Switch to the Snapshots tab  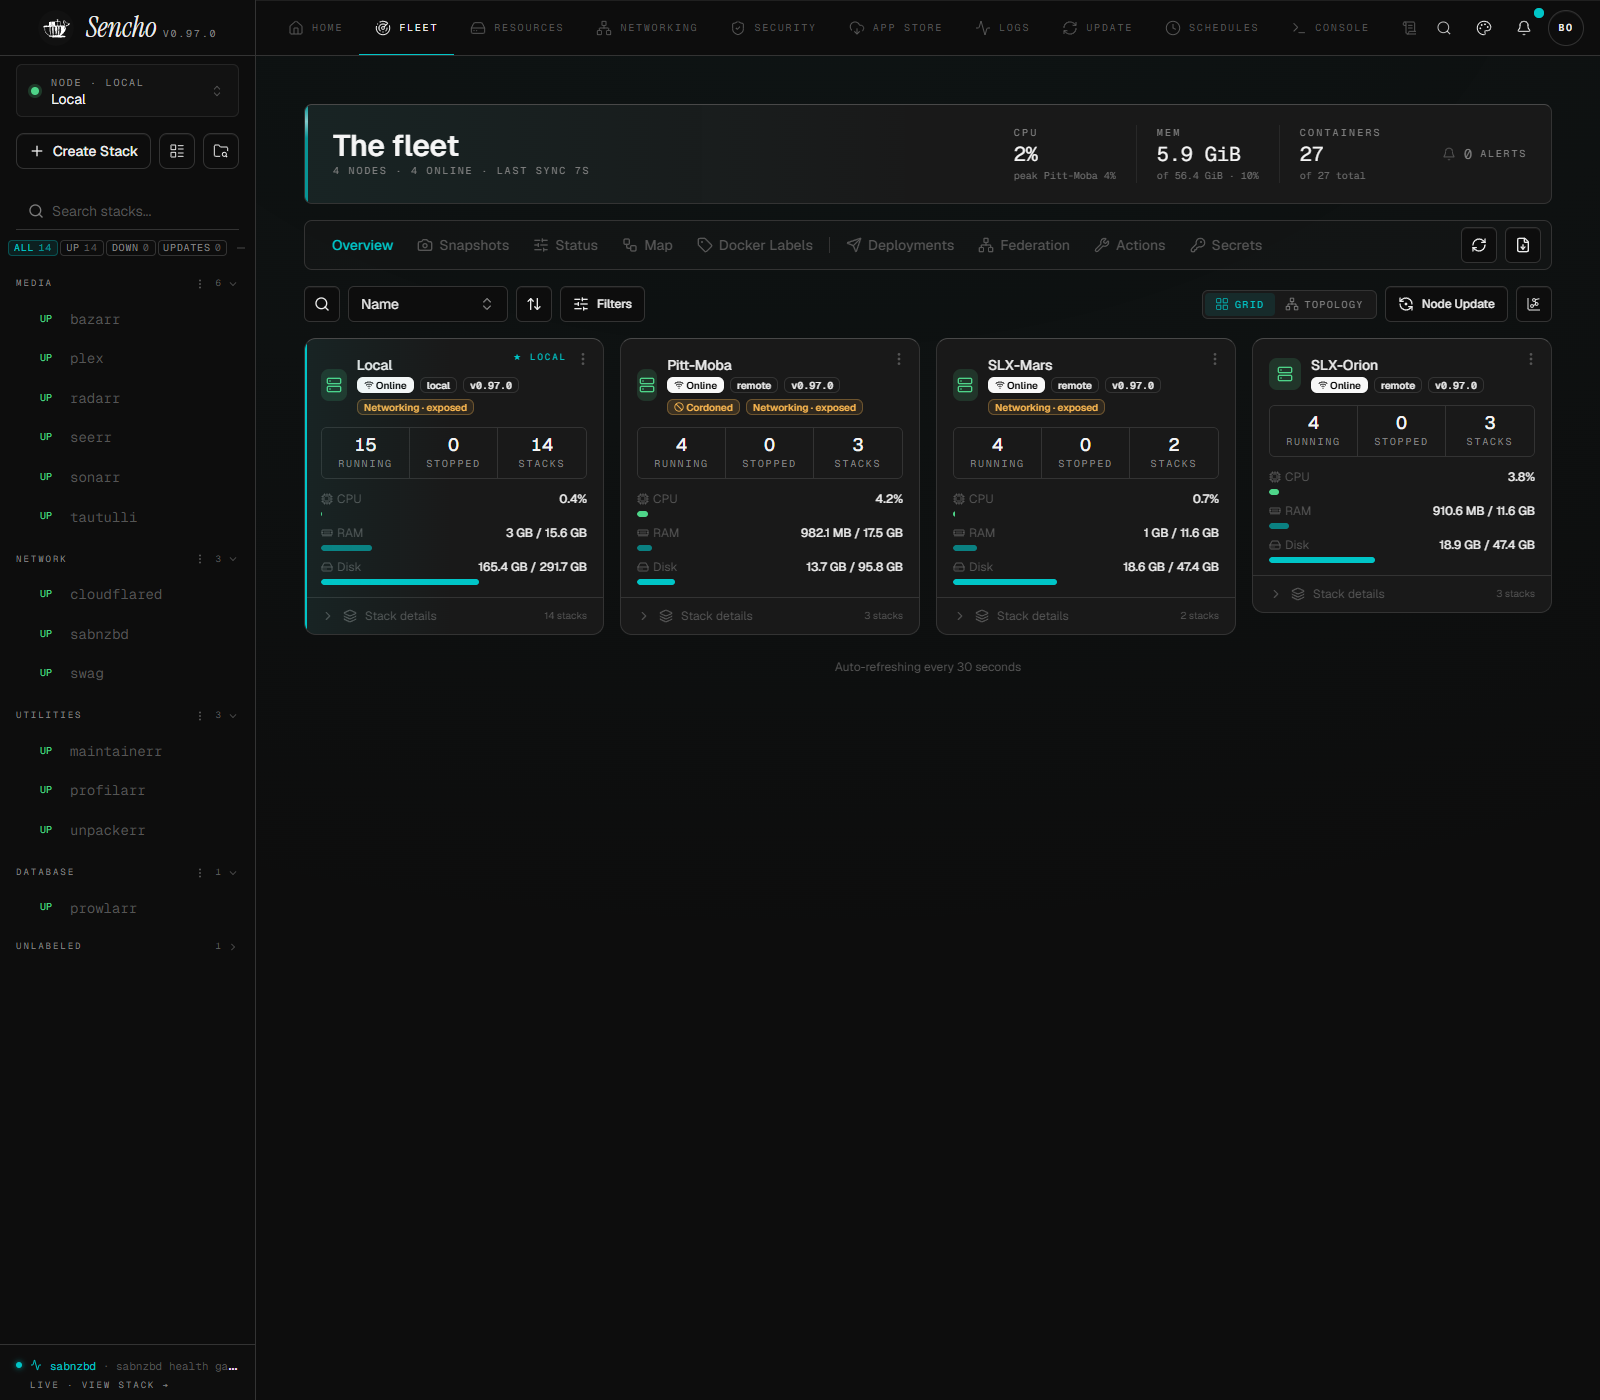coord(463,245)
